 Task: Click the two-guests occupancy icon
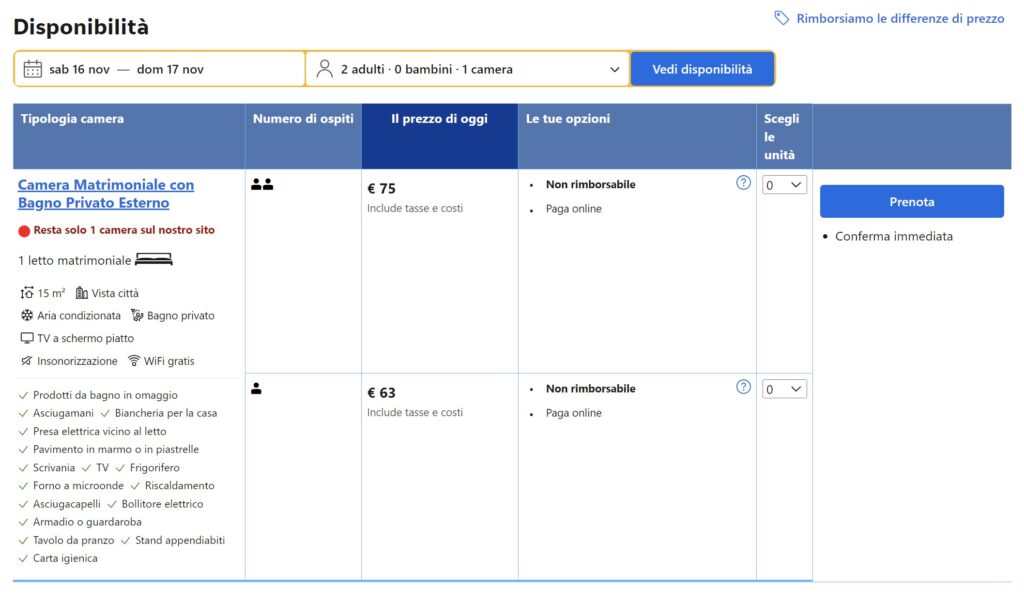[262, 185]
